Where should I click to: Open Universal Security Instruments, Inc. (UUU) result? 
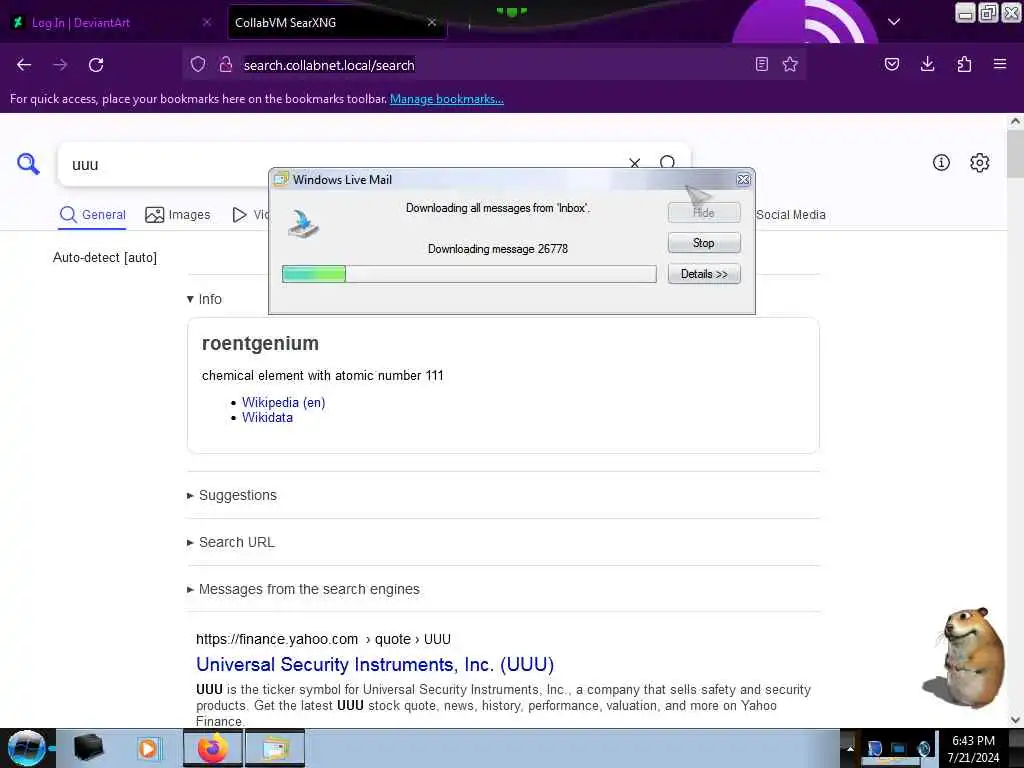point(375,664)
